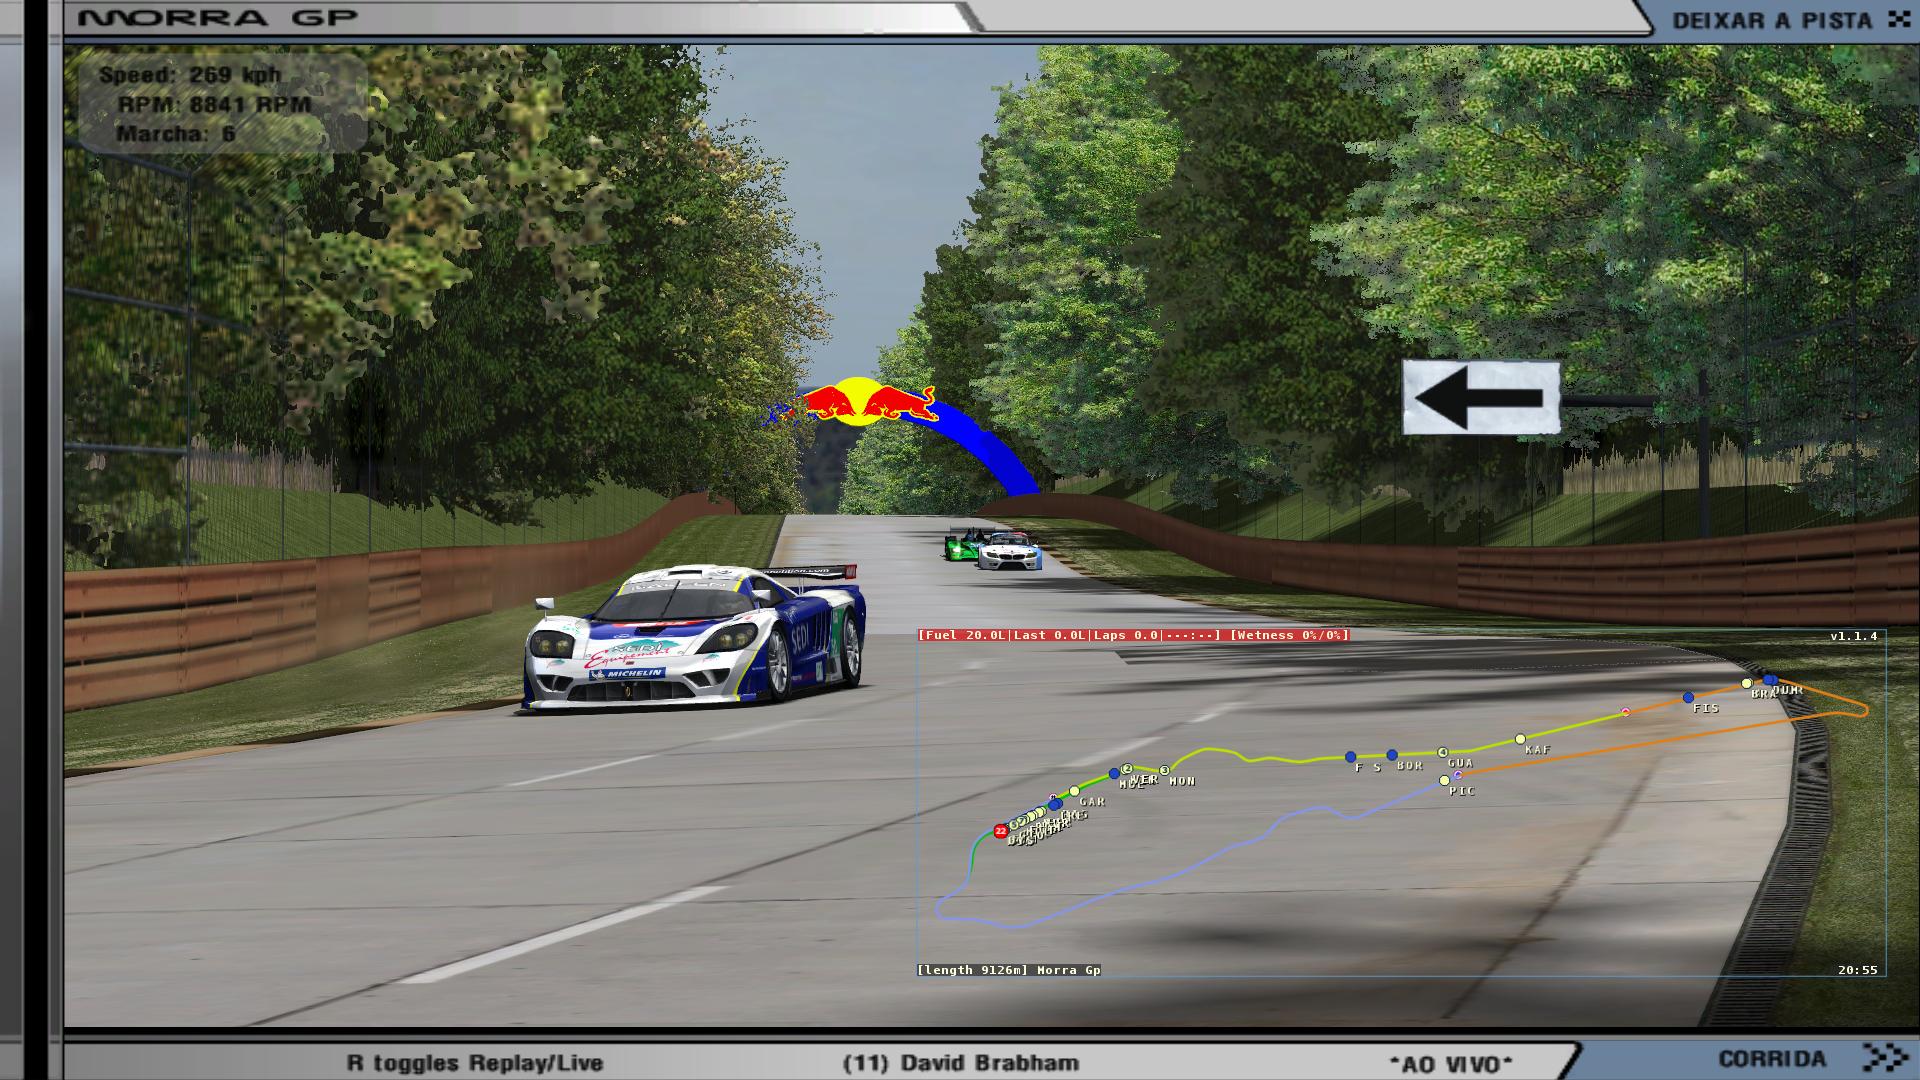Screen dimensions: 1920x1080
Task: Click the GUA number 4 marker on map
Action: pyautogui.click(x=1442, y=752)
